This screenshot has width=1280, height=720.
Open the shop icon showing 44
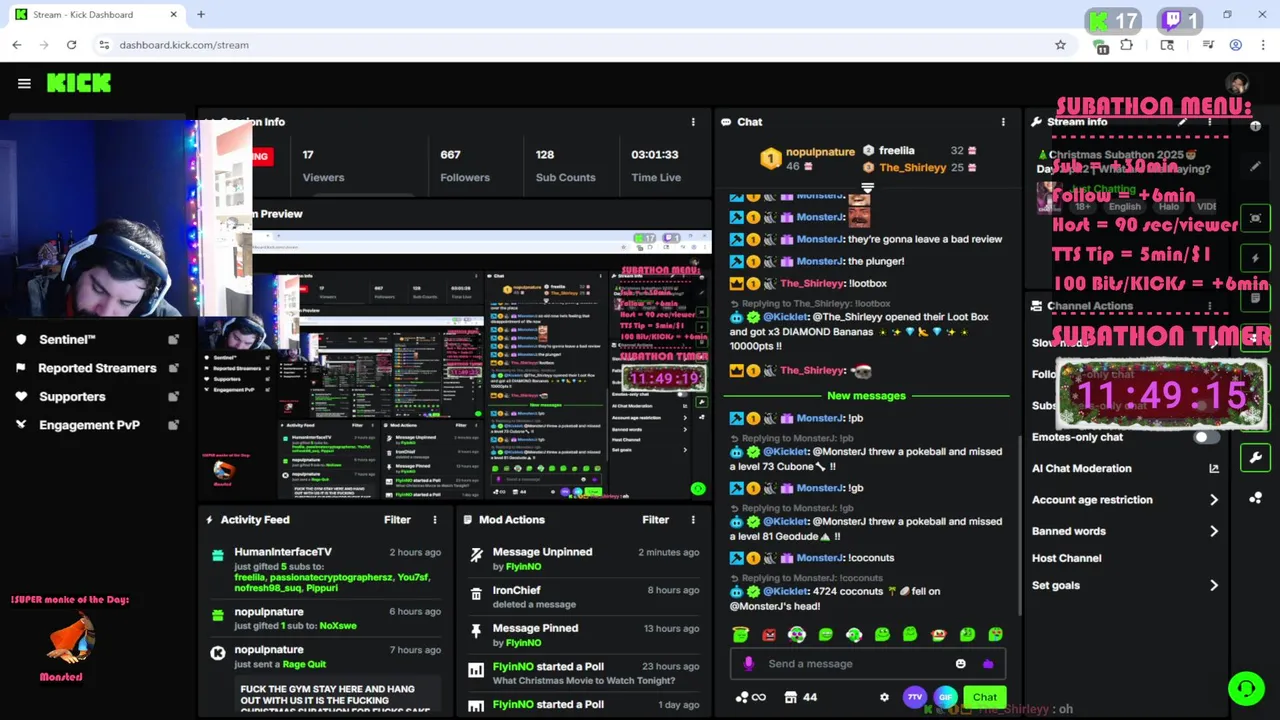800,697
